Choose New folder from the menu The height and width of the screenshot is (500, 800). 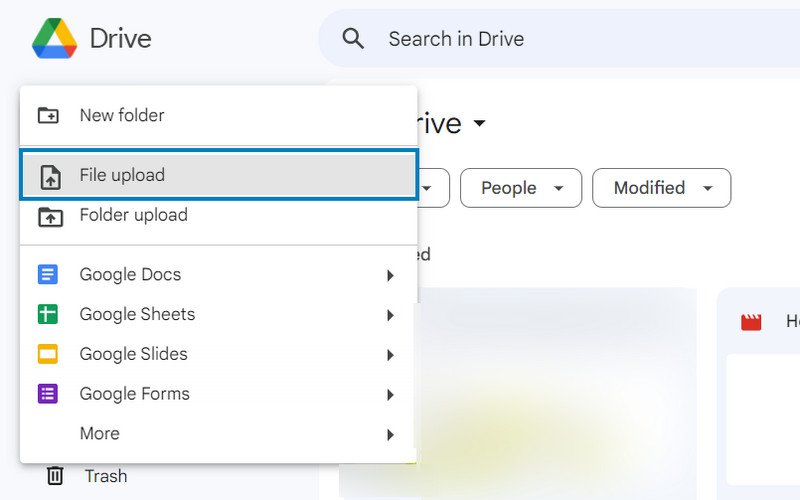[218, 115]
